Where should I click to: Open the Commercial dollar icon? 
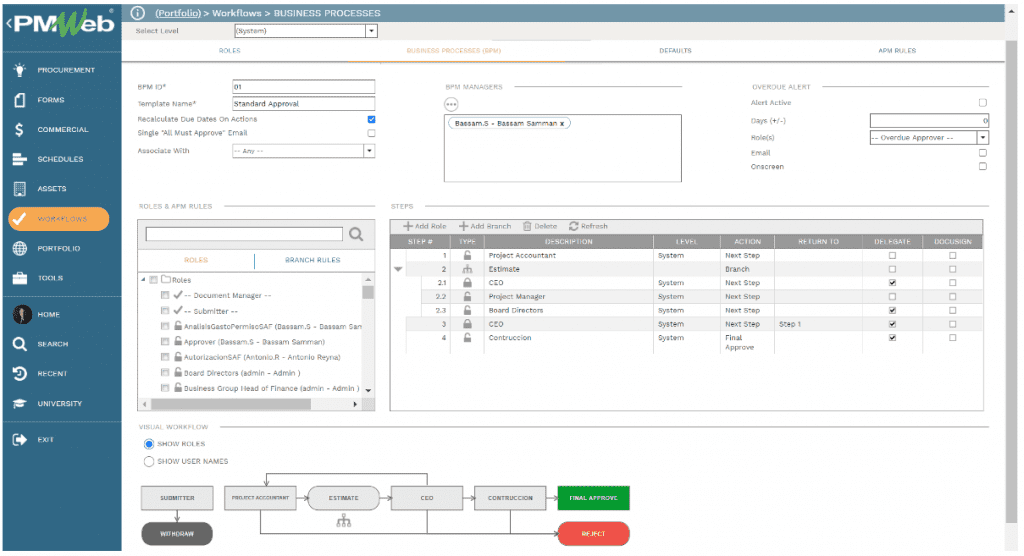20,129
